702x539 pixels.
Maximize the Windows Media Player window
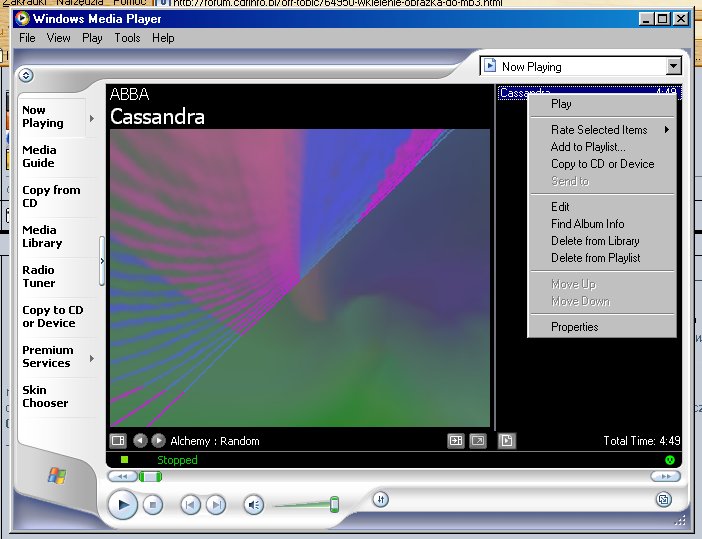click(663, 19)
